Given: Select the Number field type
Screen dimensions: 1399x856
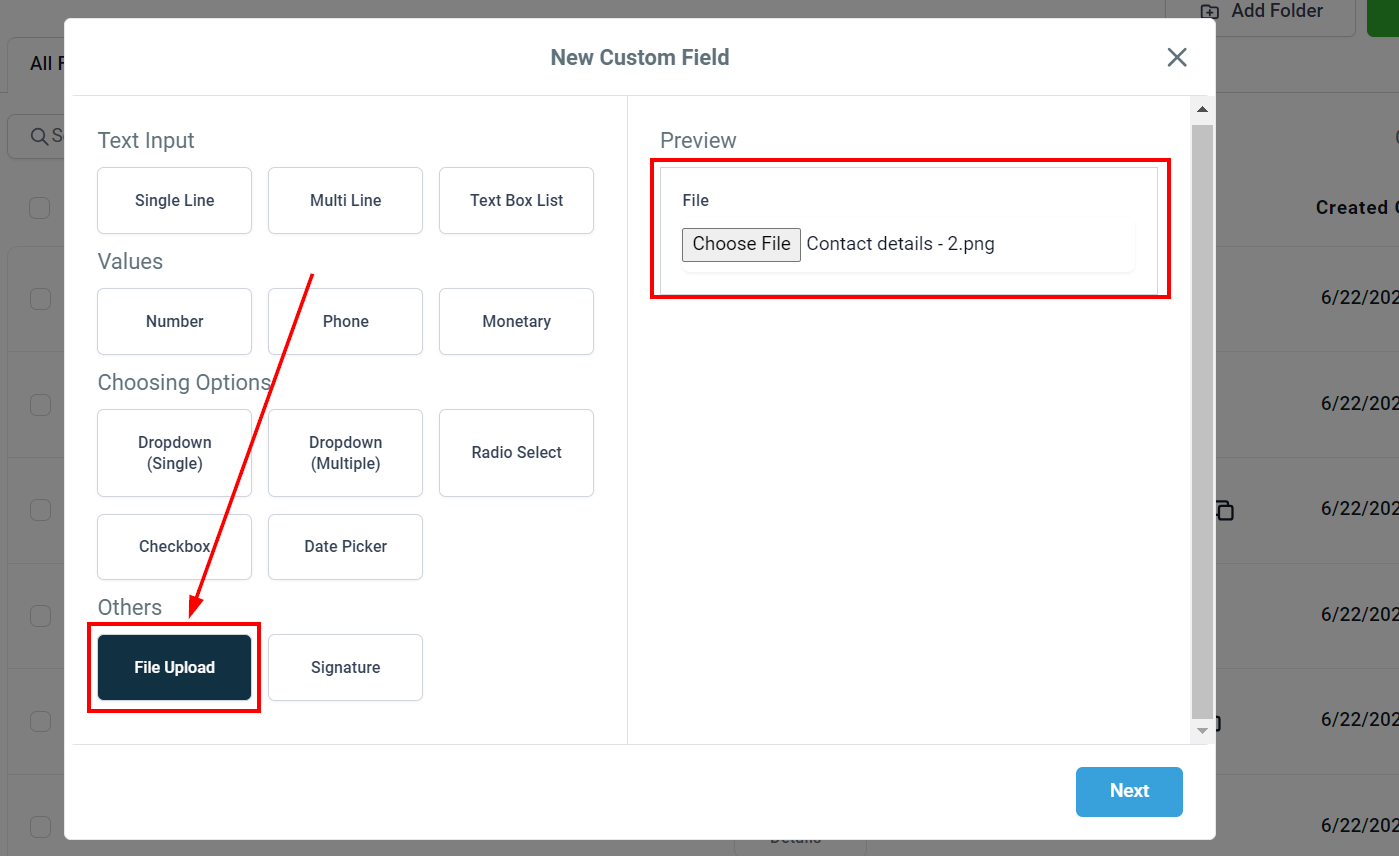Looking at the screenshot, I should [174, 321].
